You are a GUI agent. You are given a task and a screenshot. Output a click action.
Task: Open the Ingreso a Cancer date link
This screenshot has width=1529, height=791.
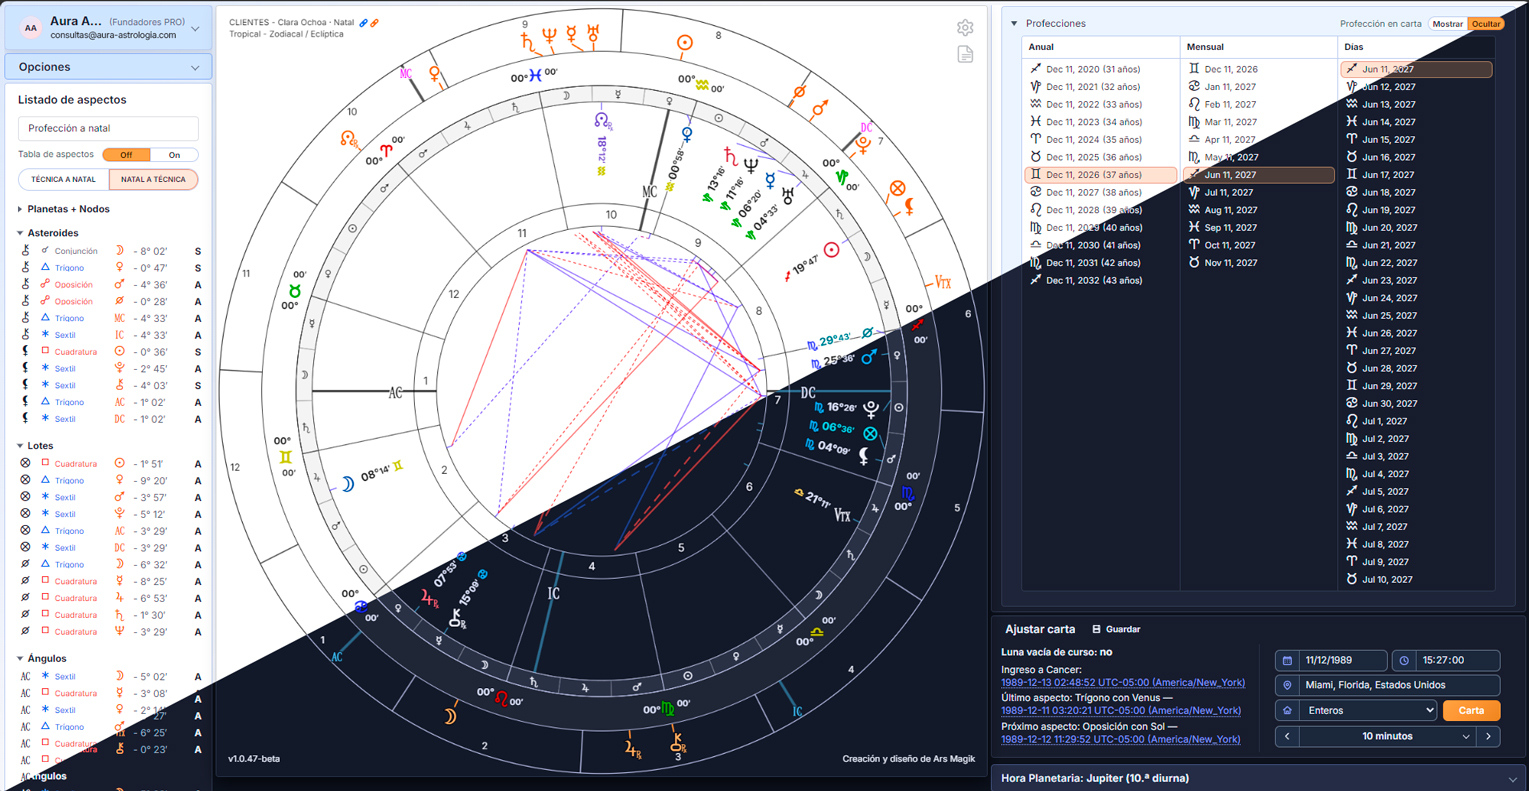tap(1123, 683)
